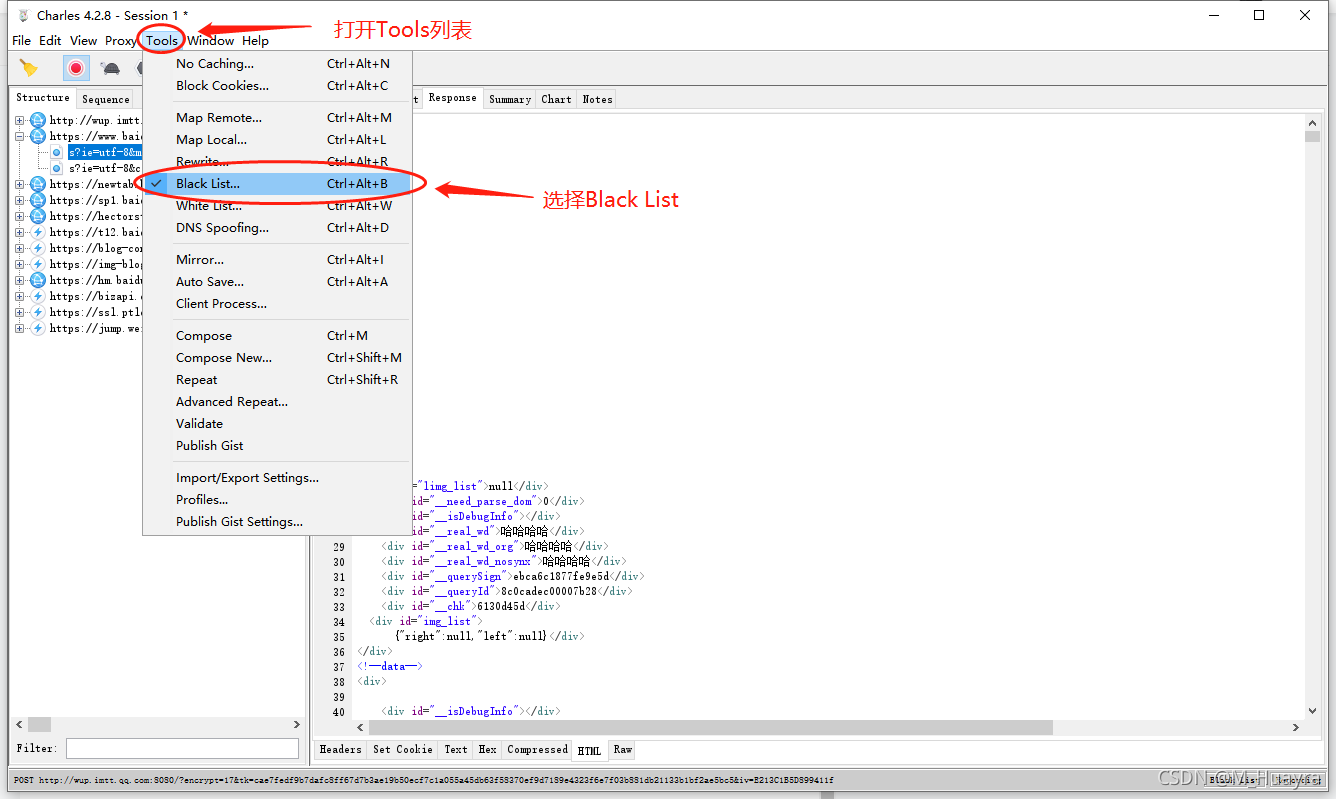Click the lightning icon beside https://img-blo
Image resolution: width=1336 pixels, height=799 pixels.
(38, 264)
